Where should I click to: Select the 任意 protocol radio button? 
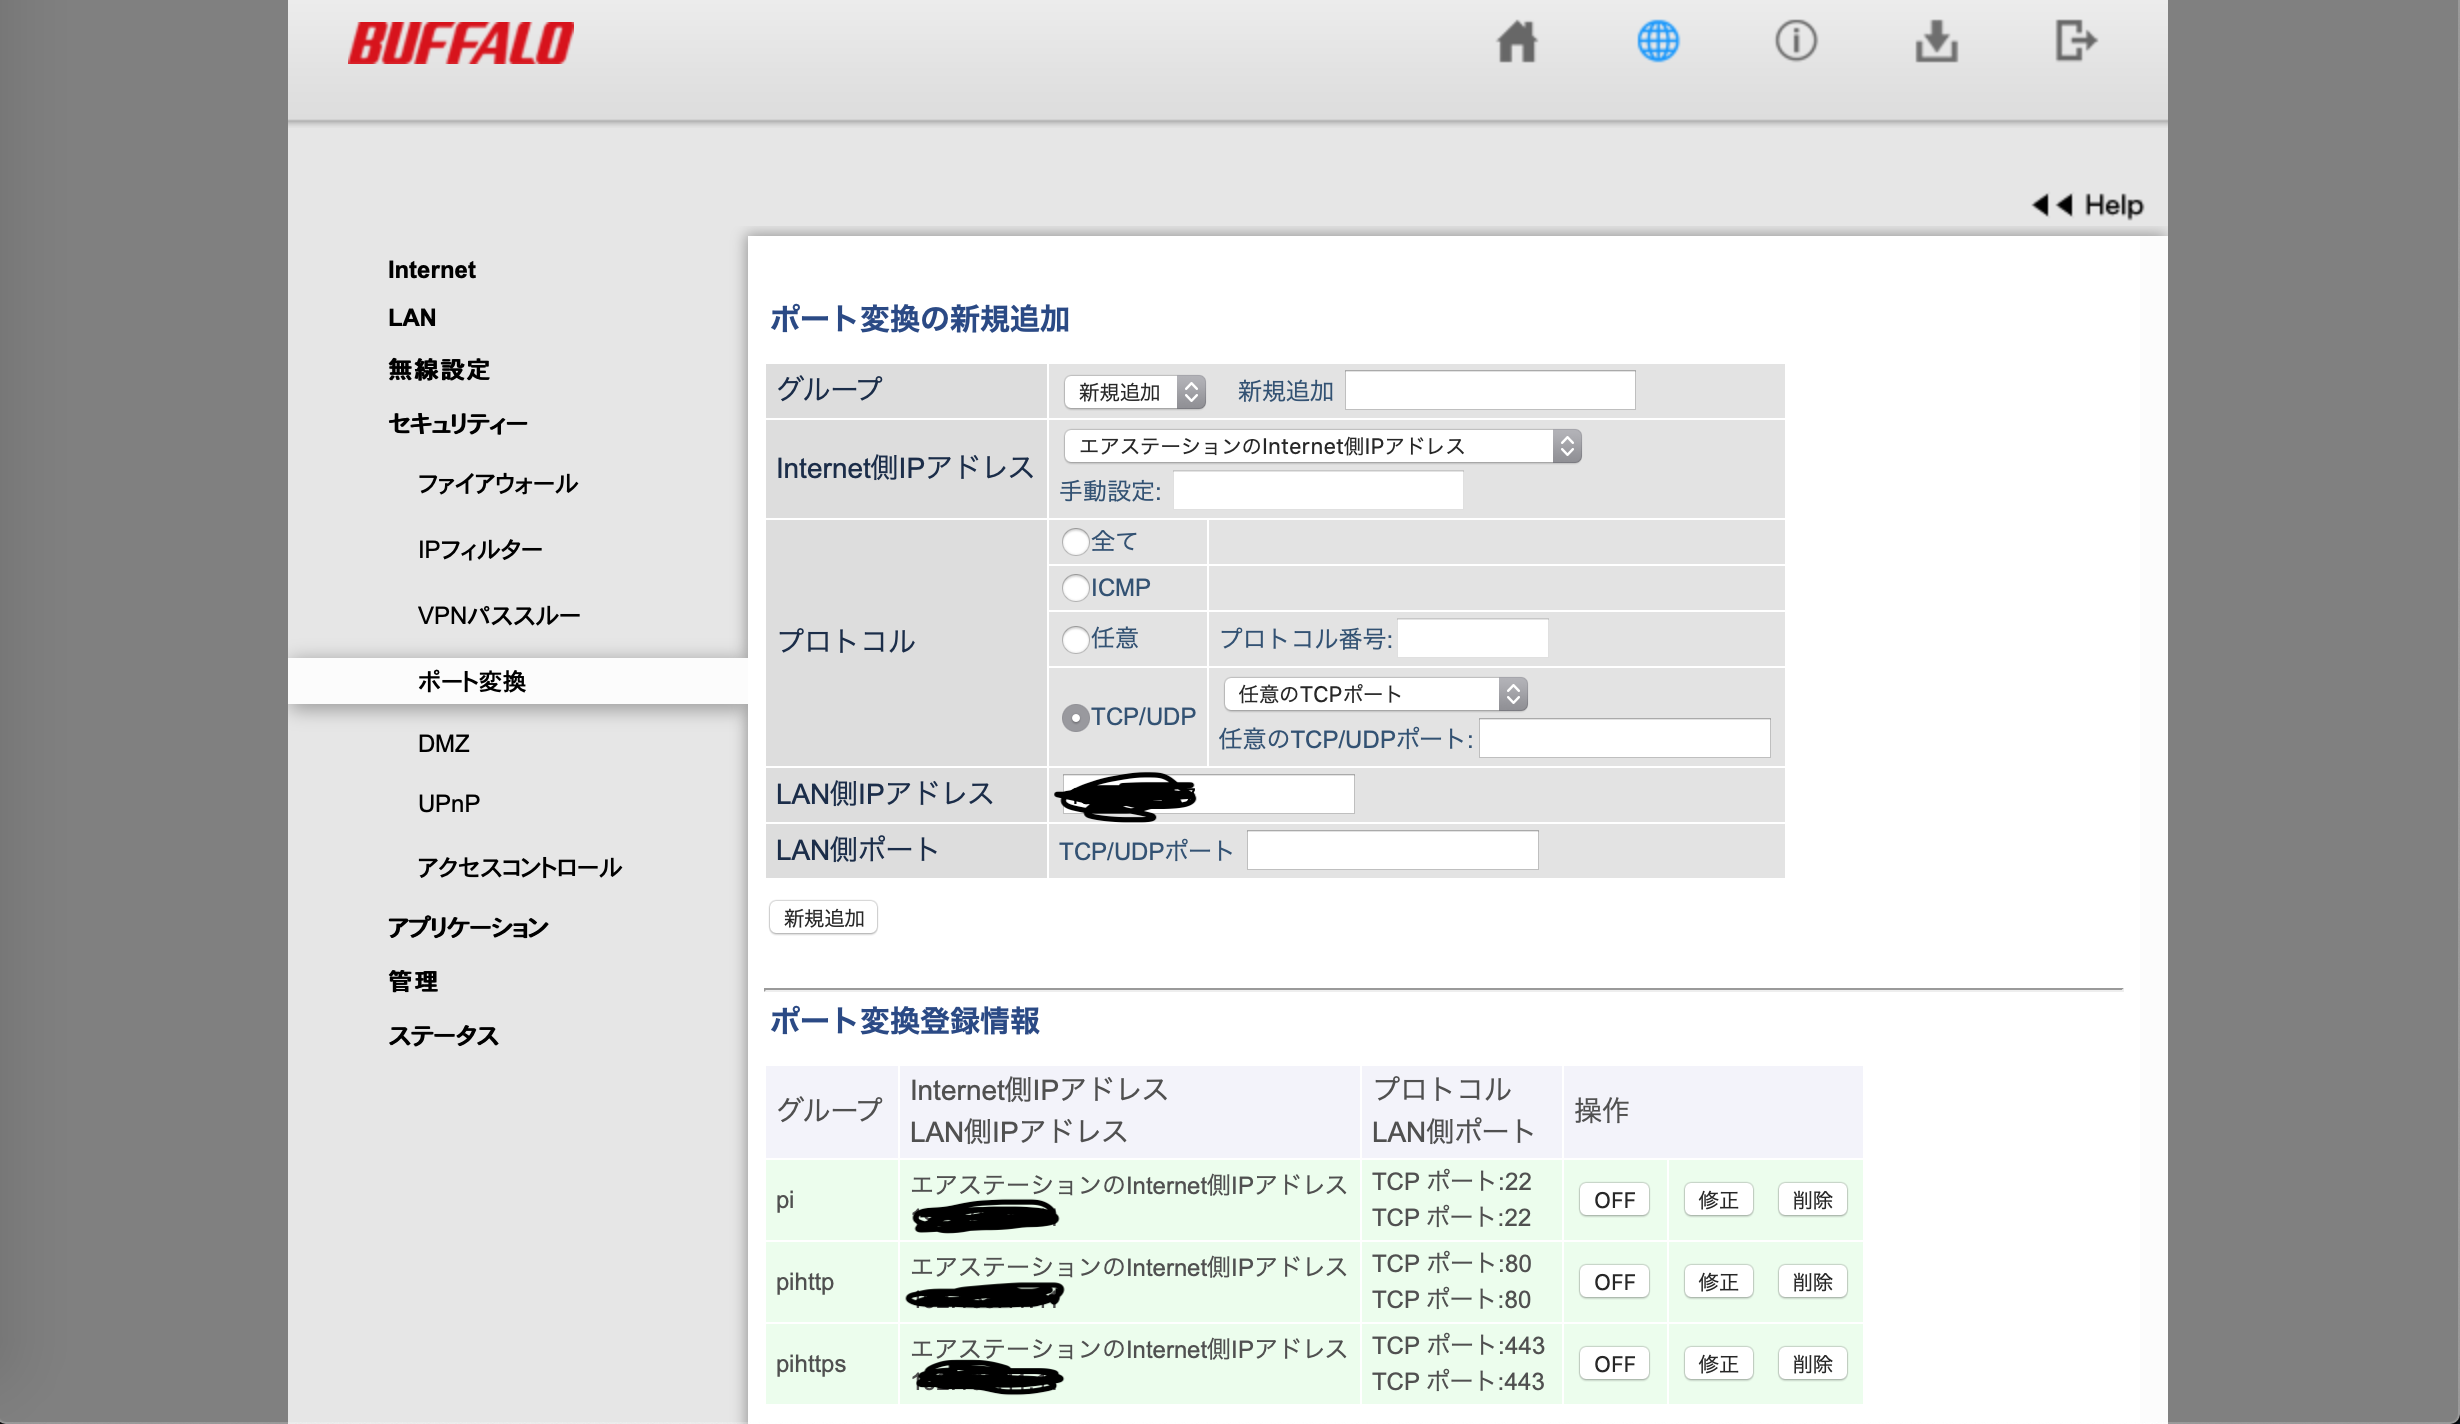coord(1074,639)
